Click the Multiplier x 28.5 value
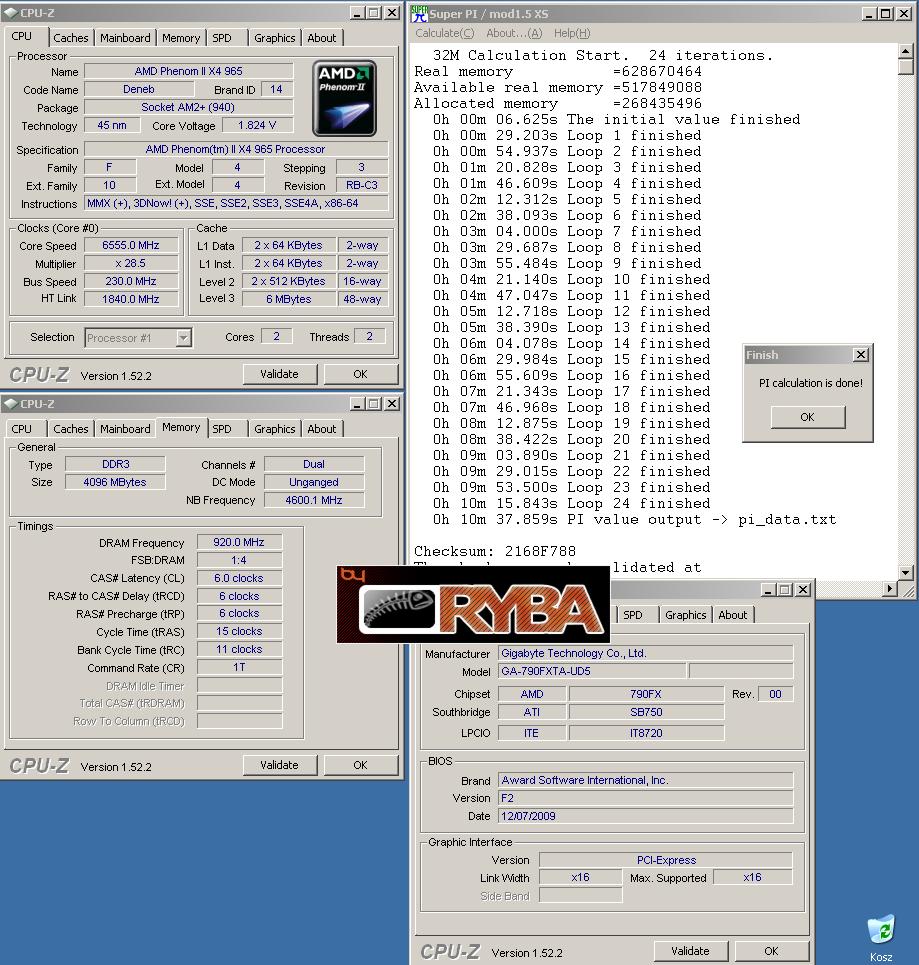Viewport: 919px width, 965px height. [x=130, y=263]
